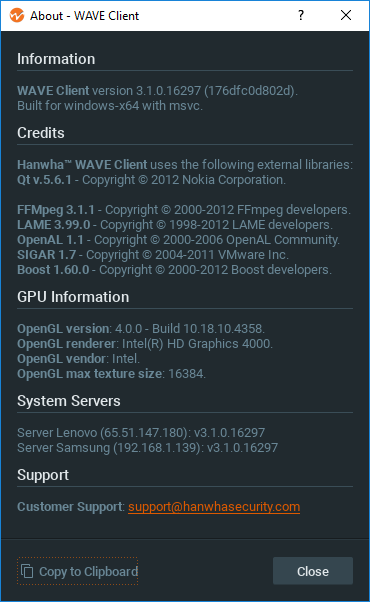Click the Close button
Screen dimensions: 370x602
[x=313, y=571]
